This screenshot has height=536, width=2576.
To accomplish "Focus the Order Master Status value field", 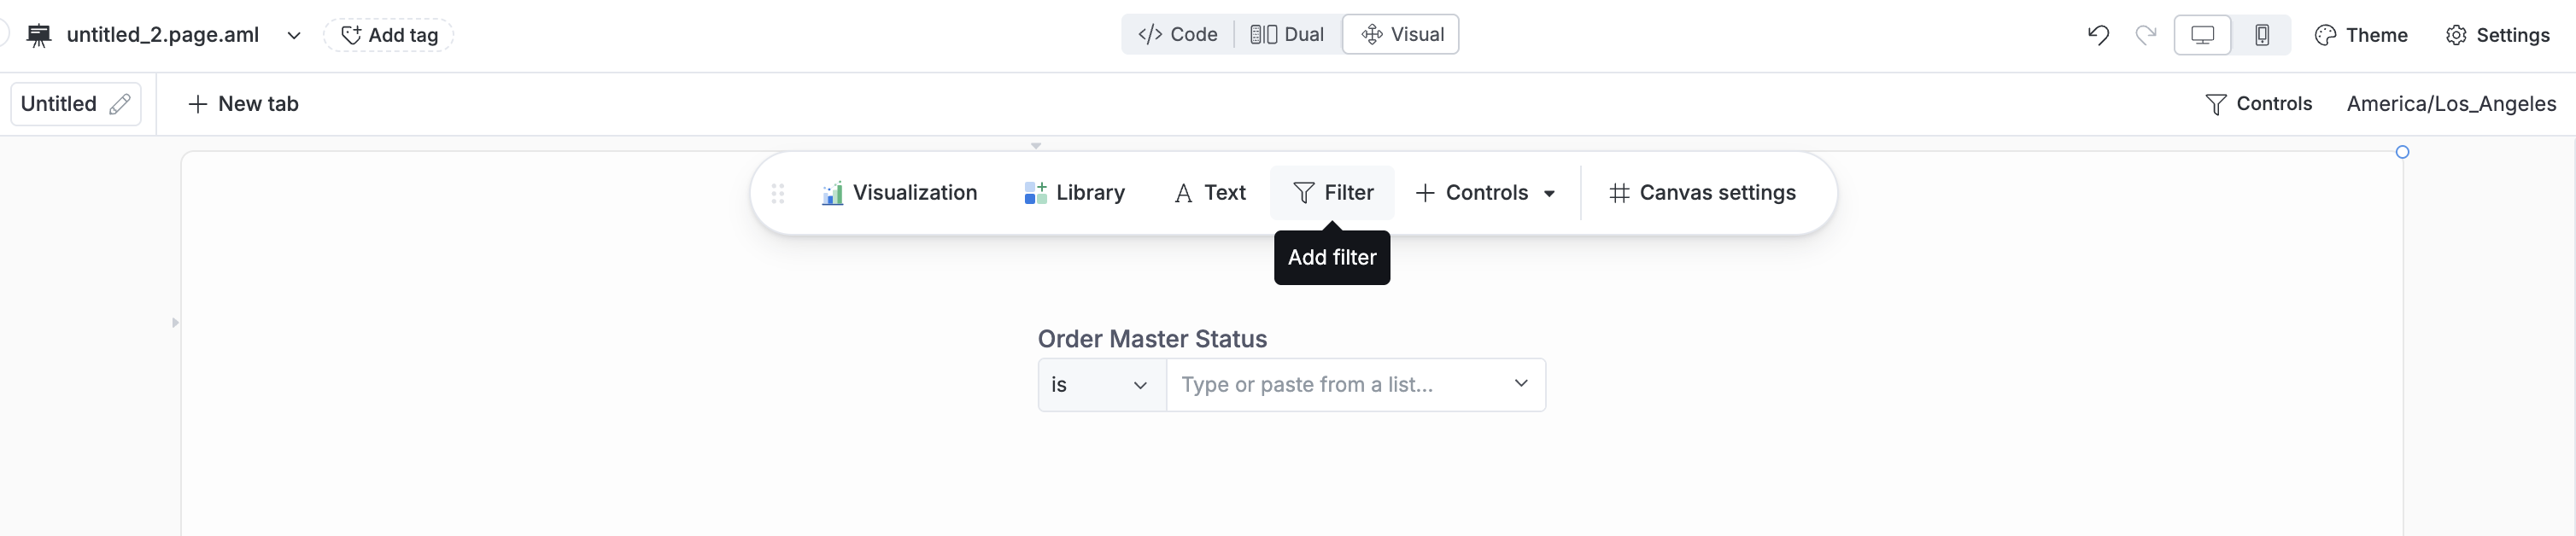I will coord(1340,385).
